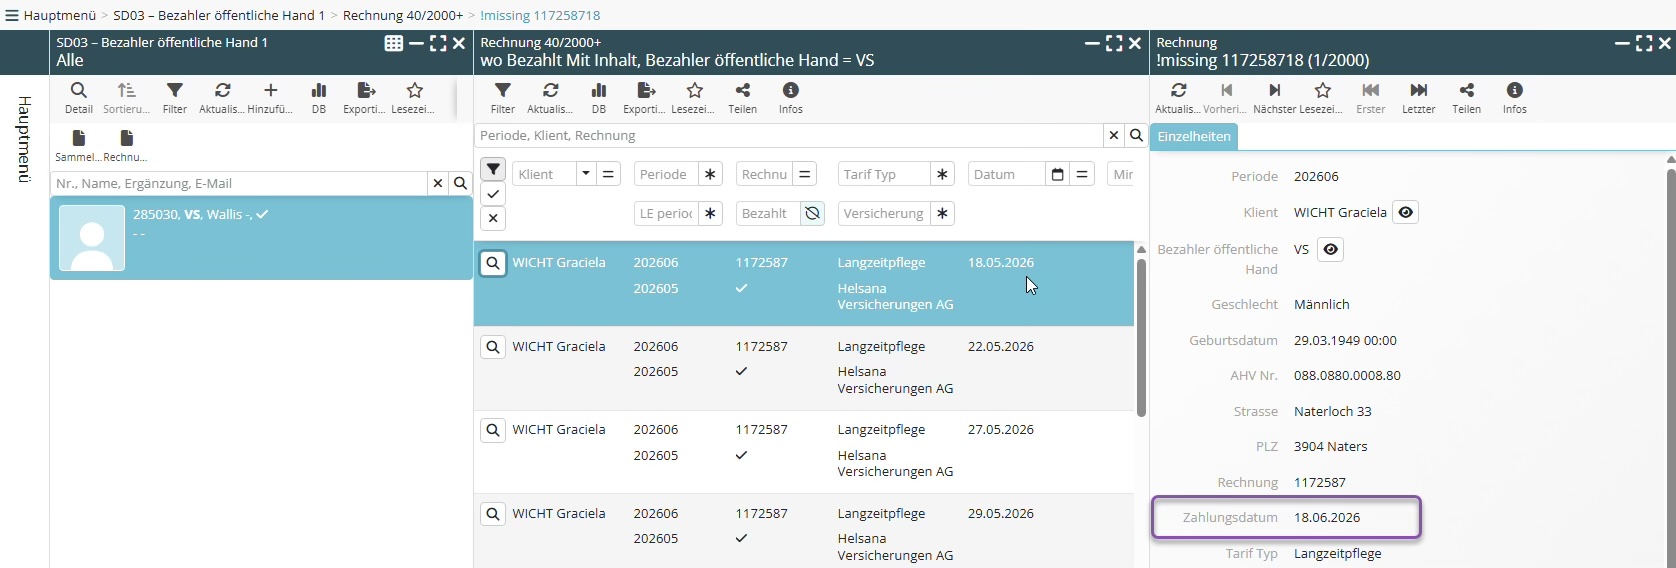Open the Datum calendar picker

click(1057, 175)
